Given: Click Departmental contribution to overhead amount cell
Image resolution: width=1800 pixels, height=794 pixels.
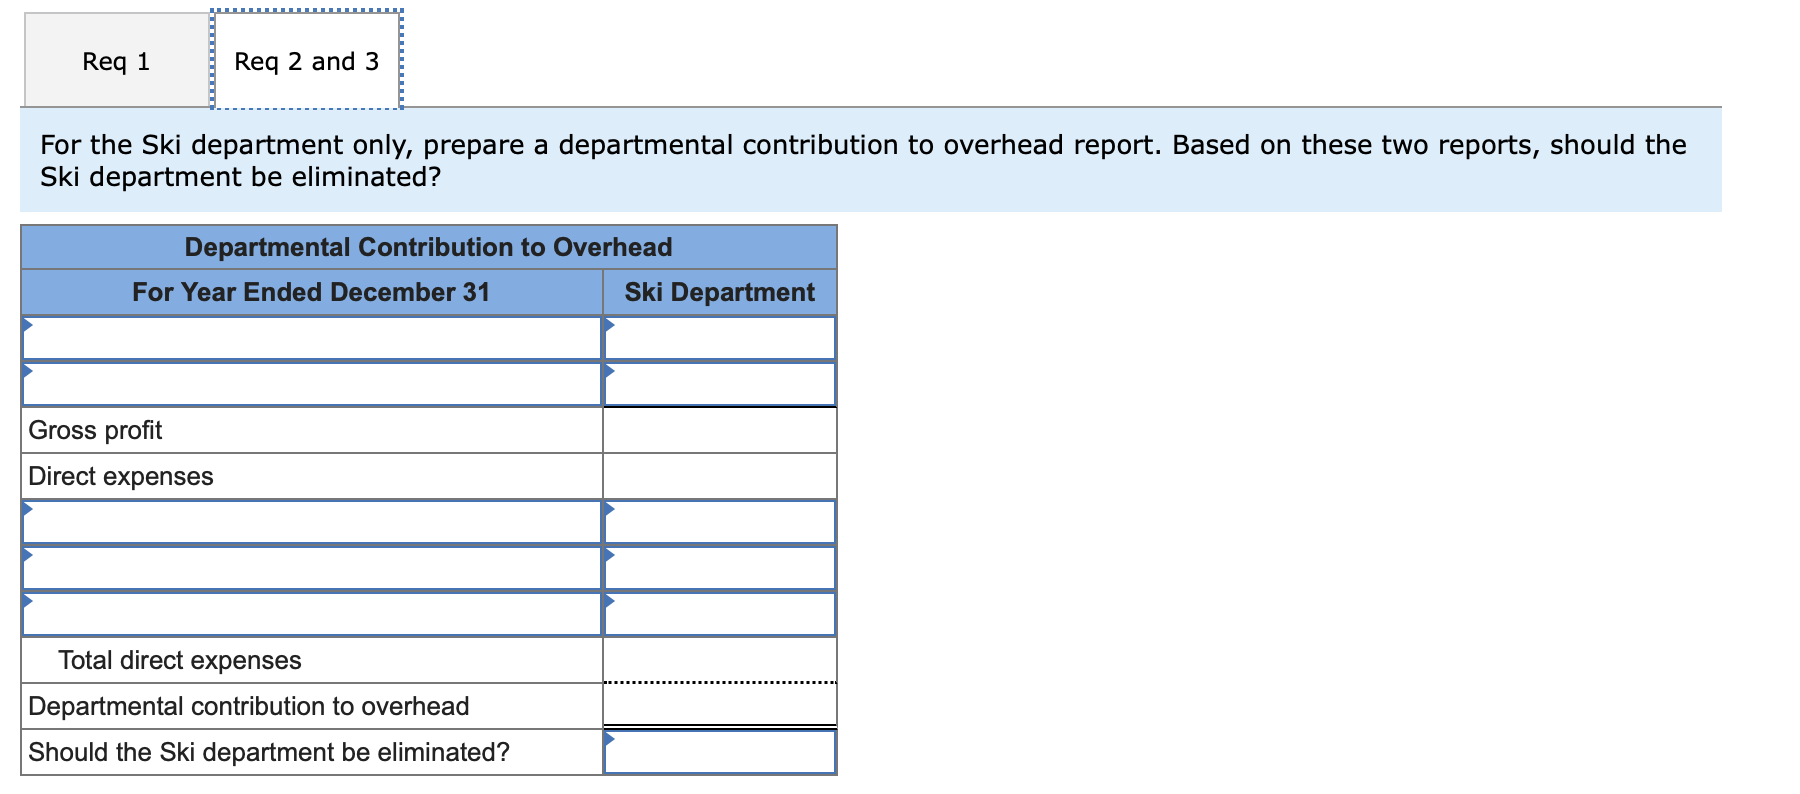Looking at the screenshot, I should point(720,706).
